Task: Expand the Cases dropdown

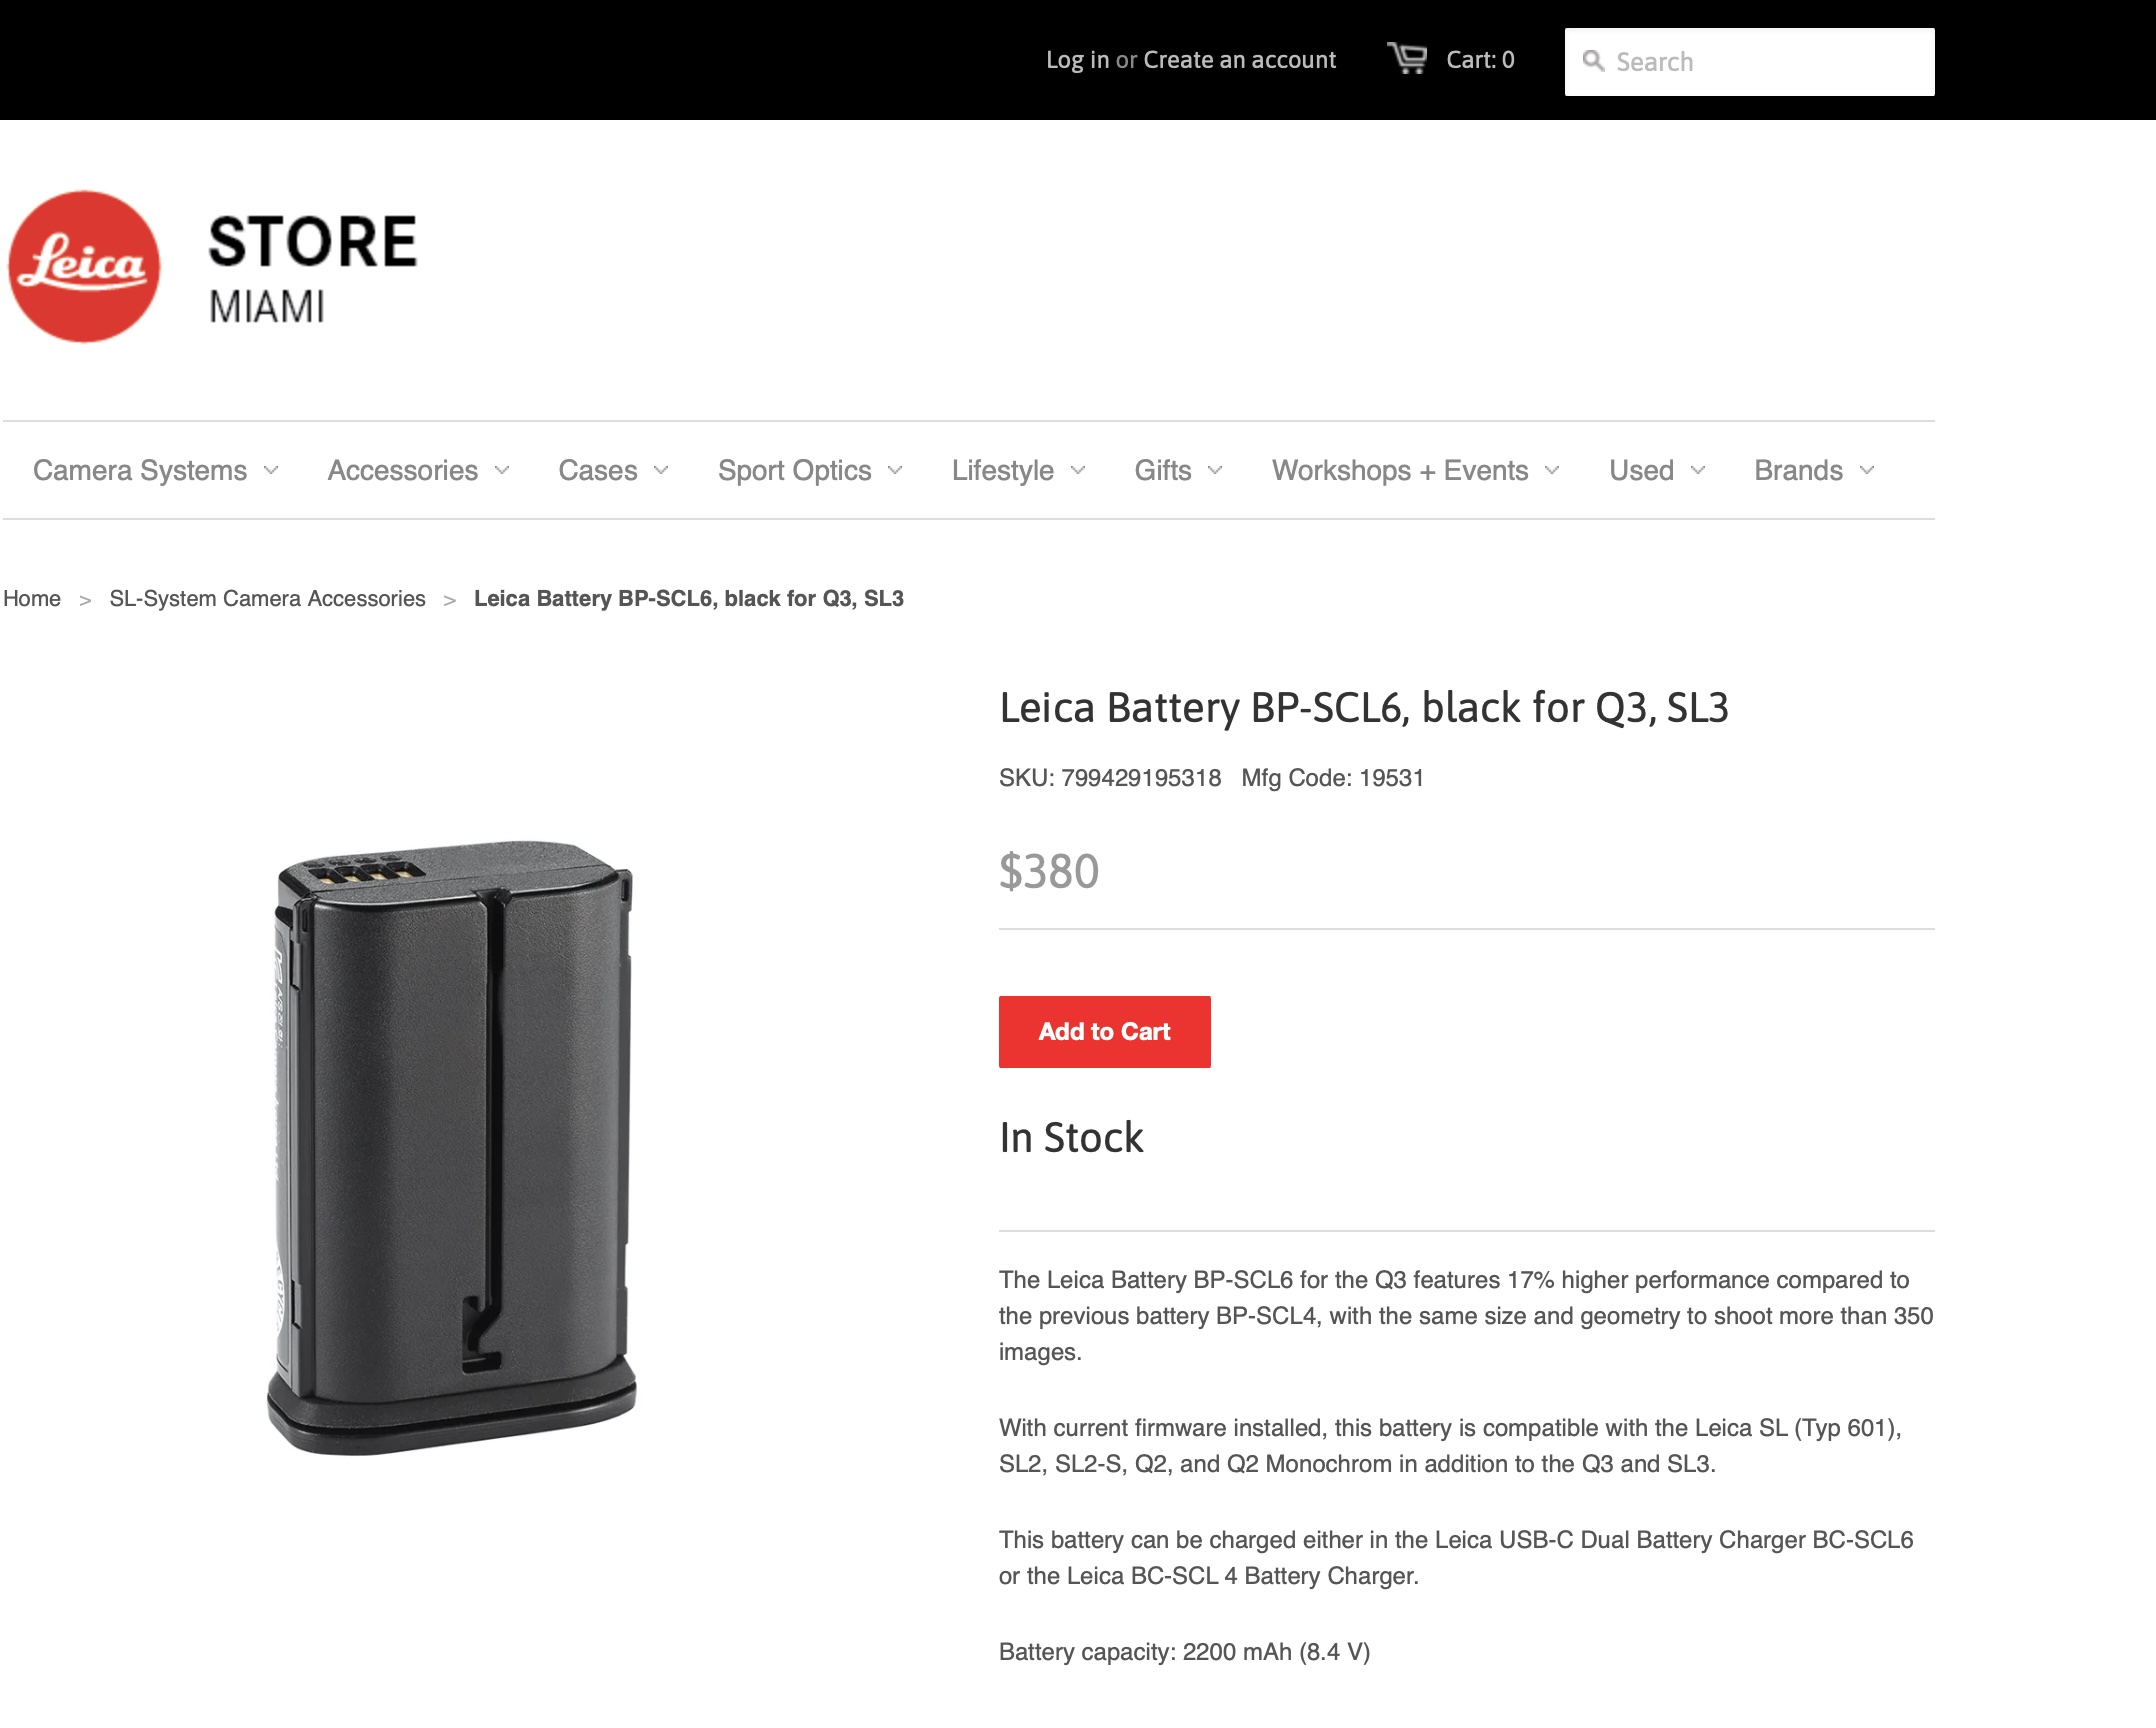Action: (x=613, y=470)
